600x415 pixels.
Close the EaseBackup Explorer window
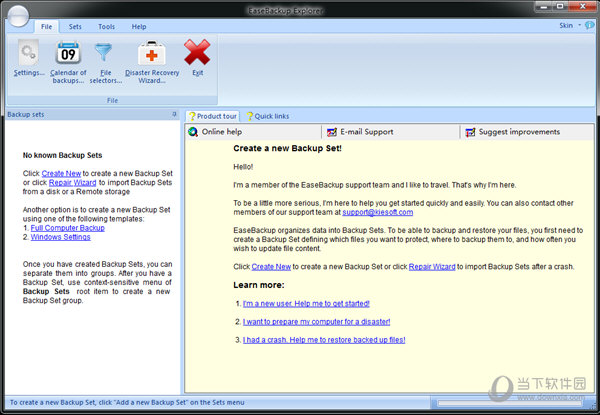(x=583, y=7)
